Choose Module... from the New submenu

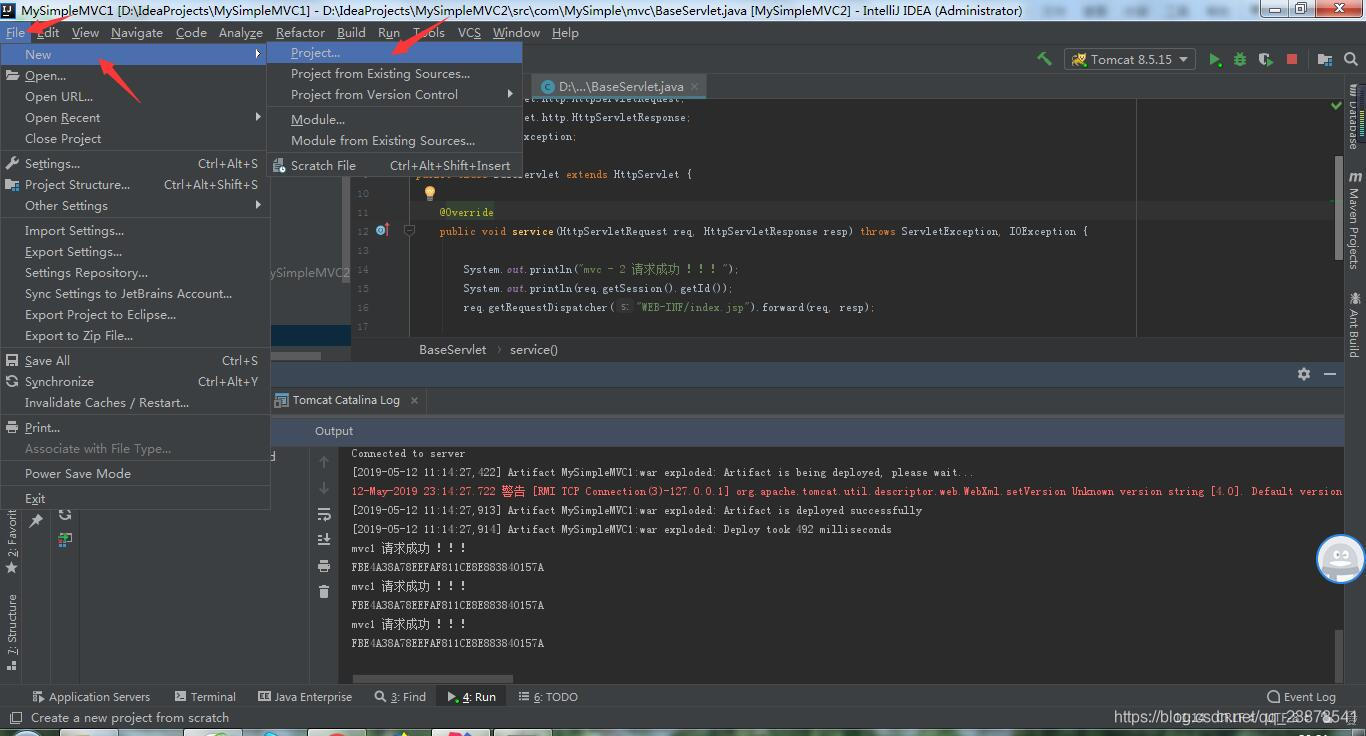395,120
